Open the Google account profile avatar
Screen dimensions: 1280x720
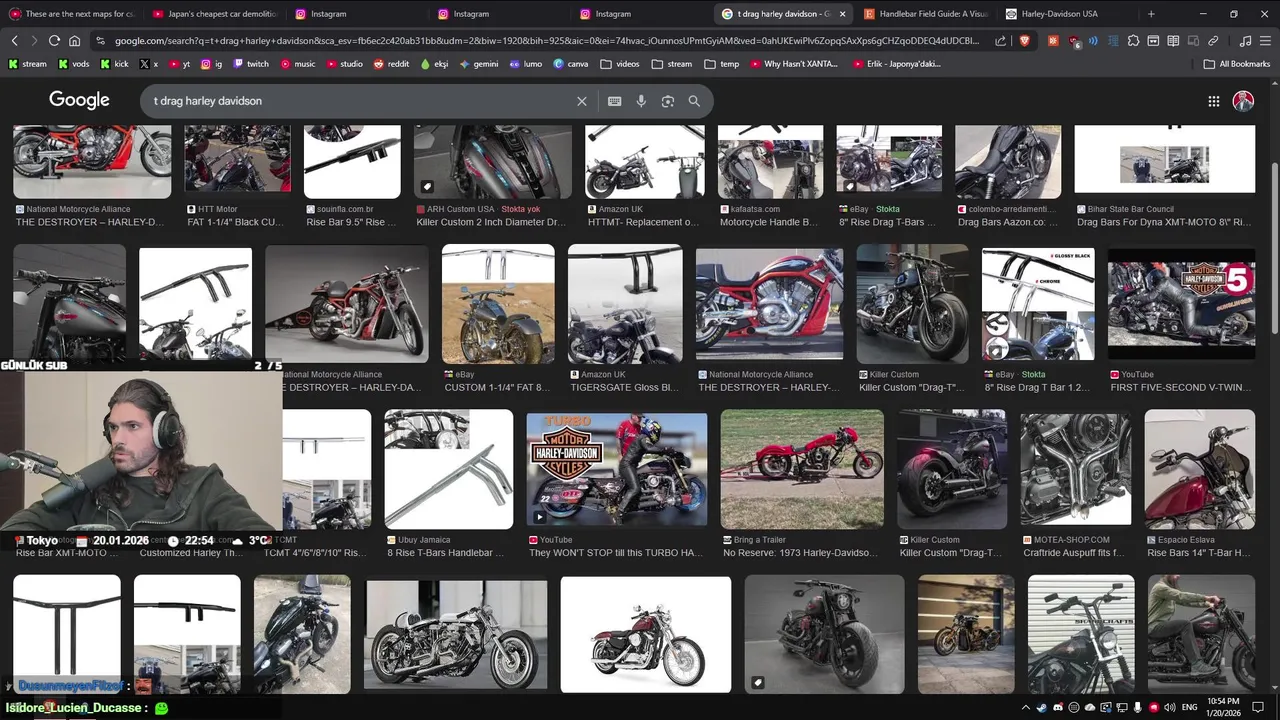point(1243,101)
